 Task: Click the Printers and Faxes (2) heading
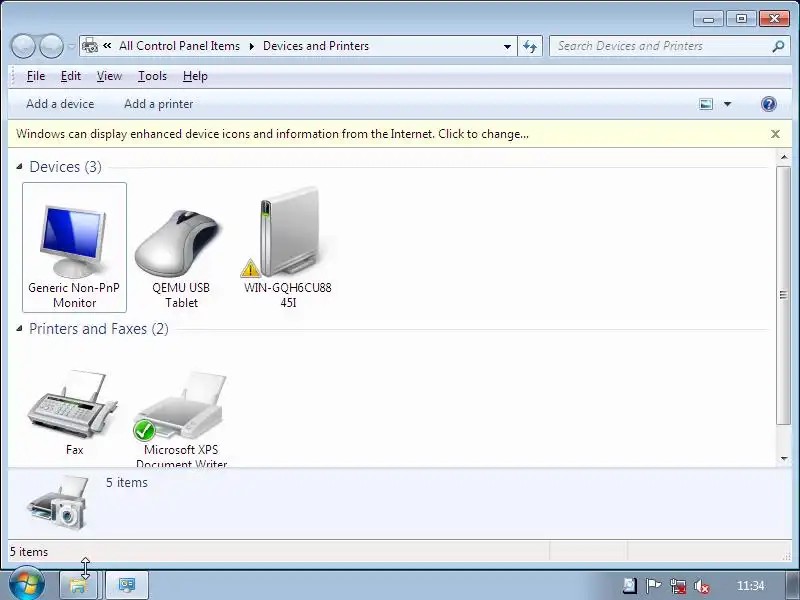point(98,329)
